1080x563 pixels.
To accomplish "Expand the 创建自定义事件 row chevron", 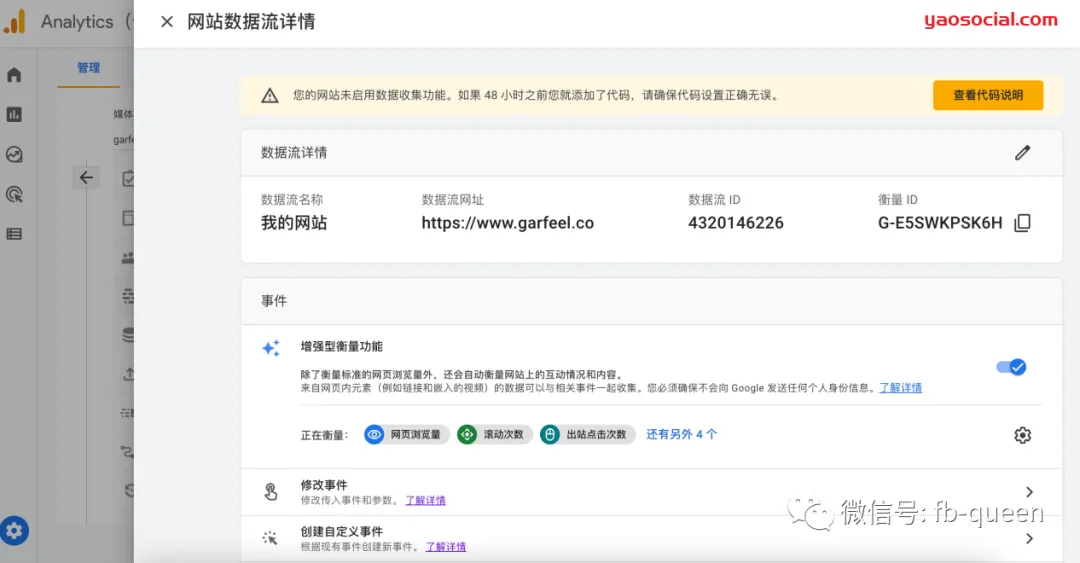I will pos(1029,539).
